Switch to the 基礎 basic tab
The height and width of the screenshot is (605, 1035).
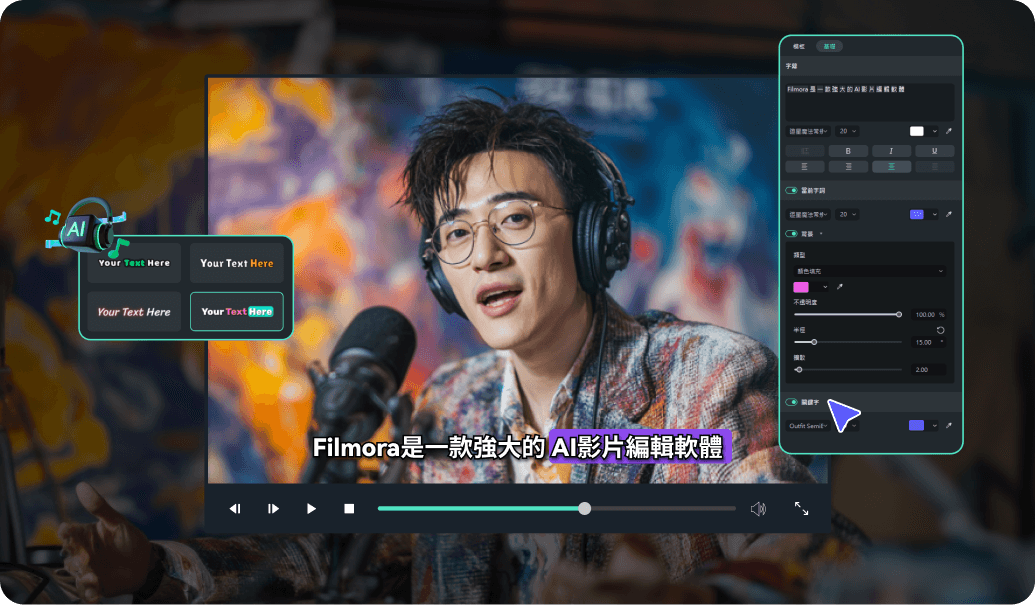tap(829, 46)
